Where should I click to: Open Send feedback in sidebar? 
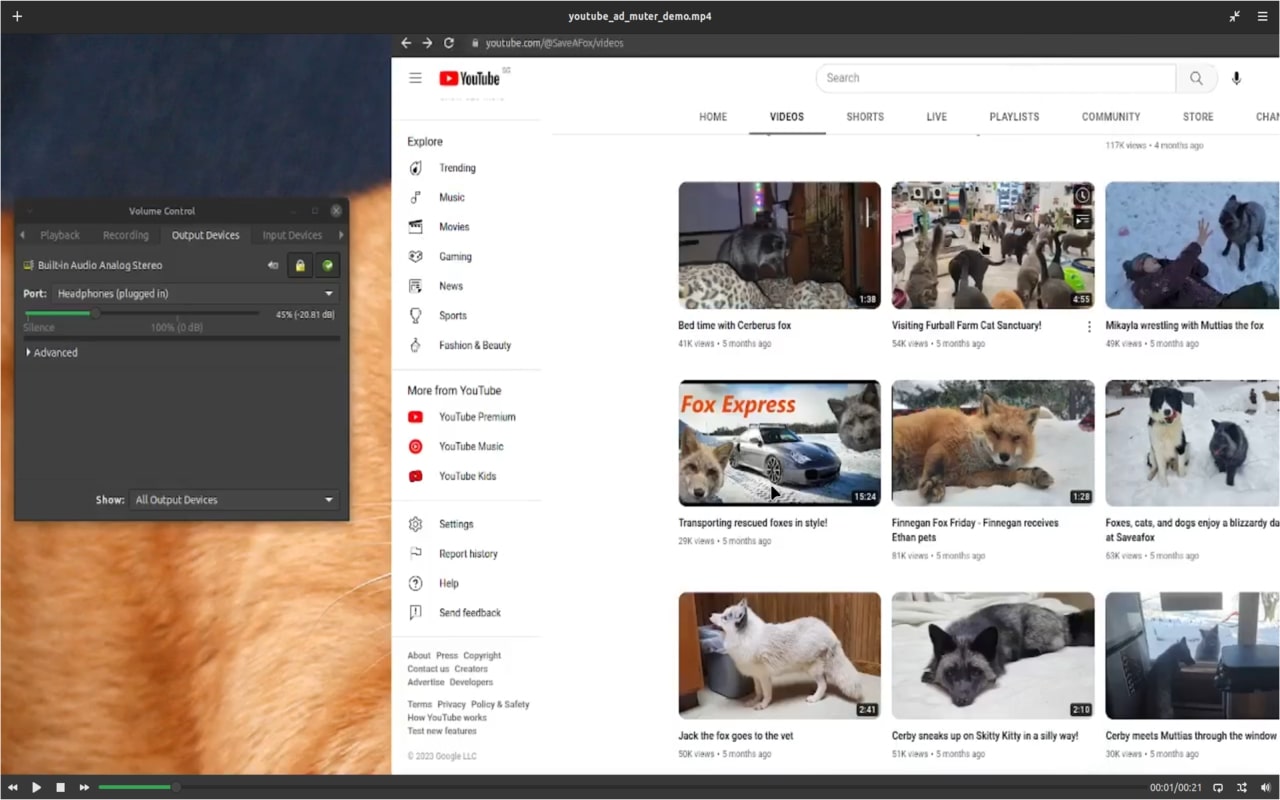470,613
